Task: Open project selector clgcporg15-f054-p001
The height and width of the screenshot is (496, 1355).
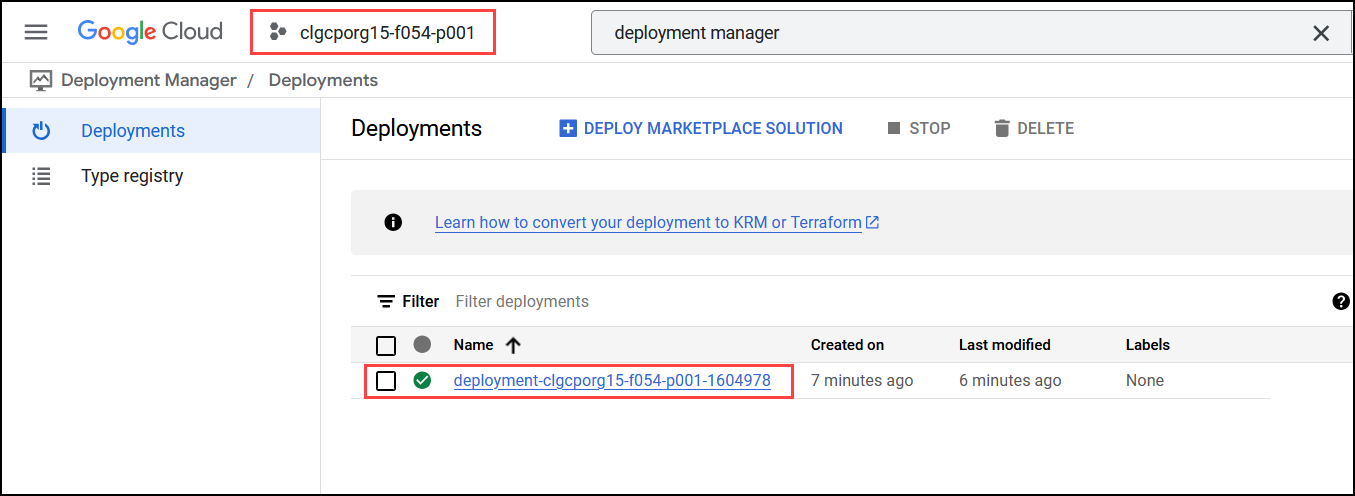Action: pyautogui.click(x=373, y=32)
